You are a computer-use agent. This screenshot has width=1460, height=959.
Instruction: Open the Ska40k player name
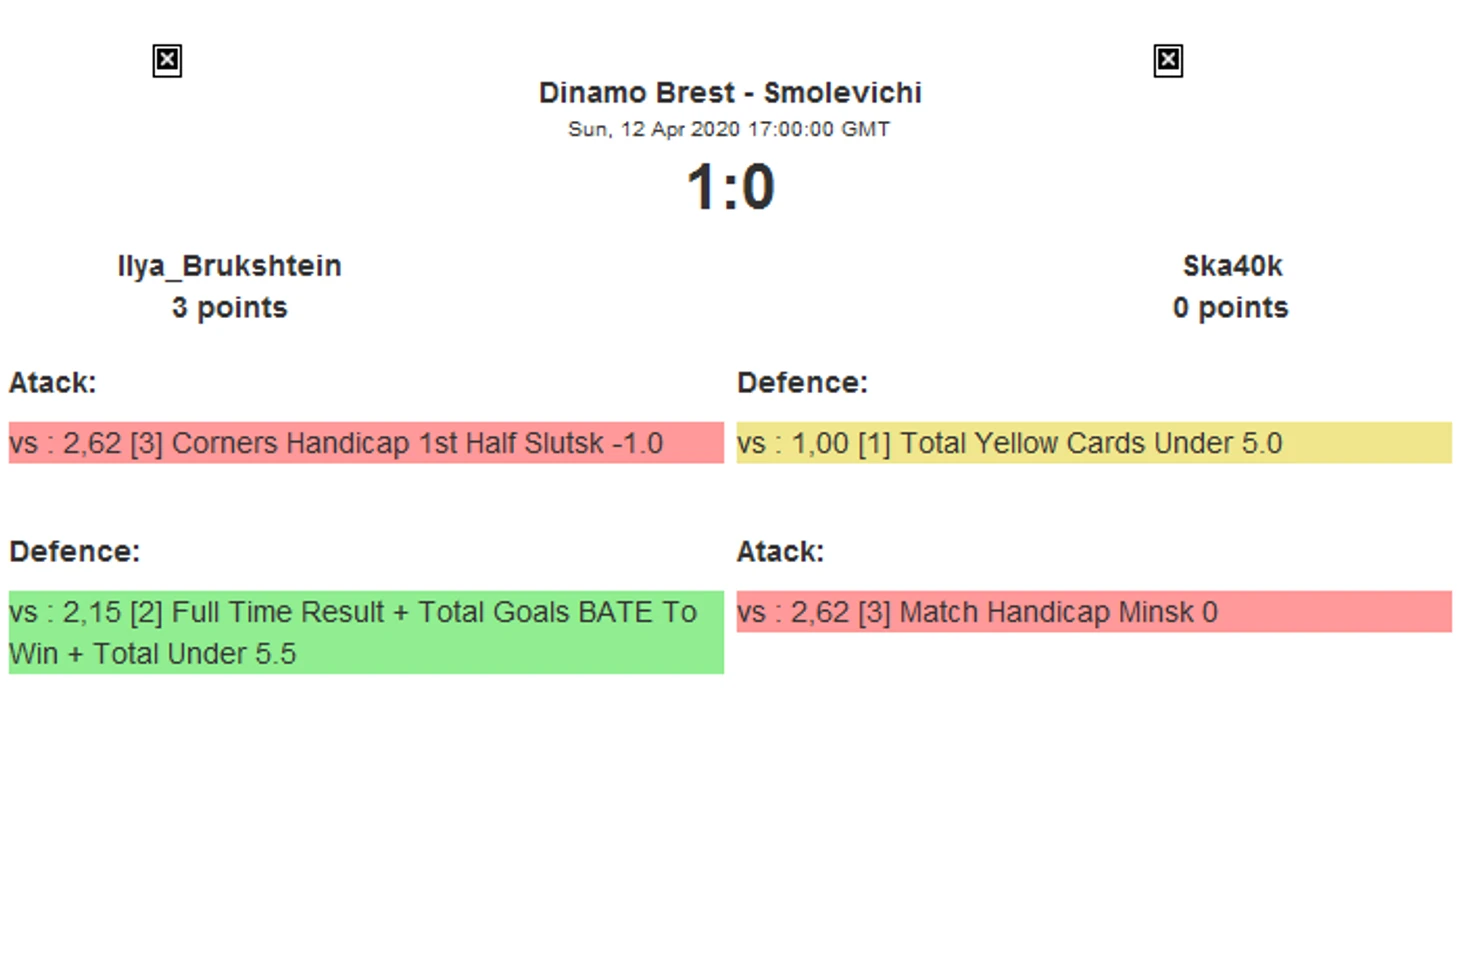click(x=1232, y=266)
